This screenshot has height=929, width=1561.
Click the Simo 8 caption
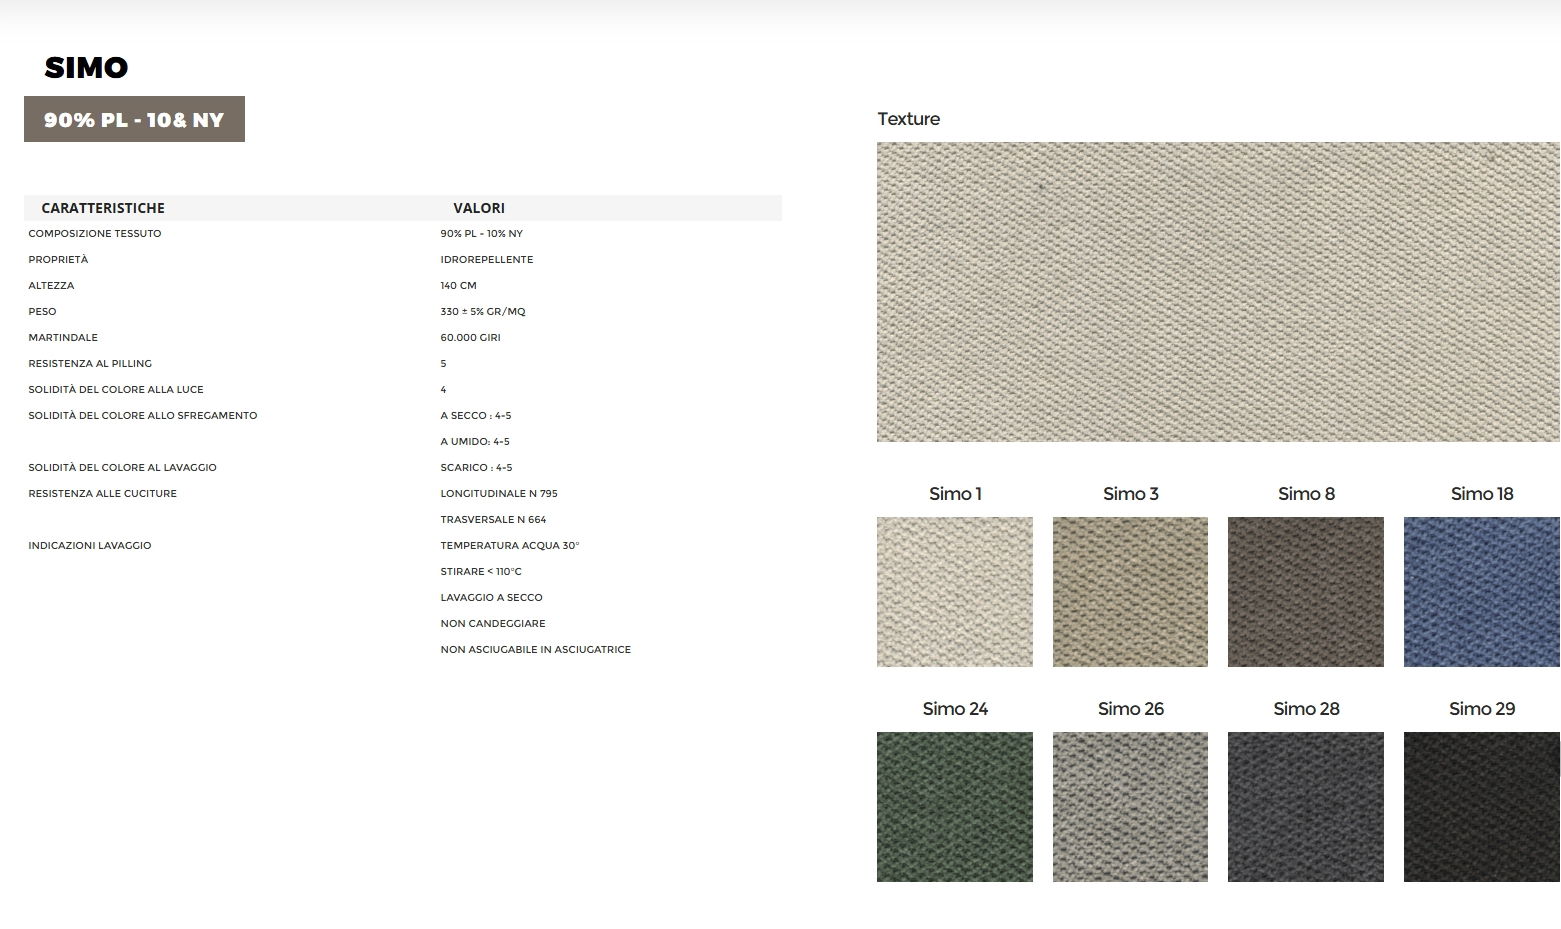1306,493
